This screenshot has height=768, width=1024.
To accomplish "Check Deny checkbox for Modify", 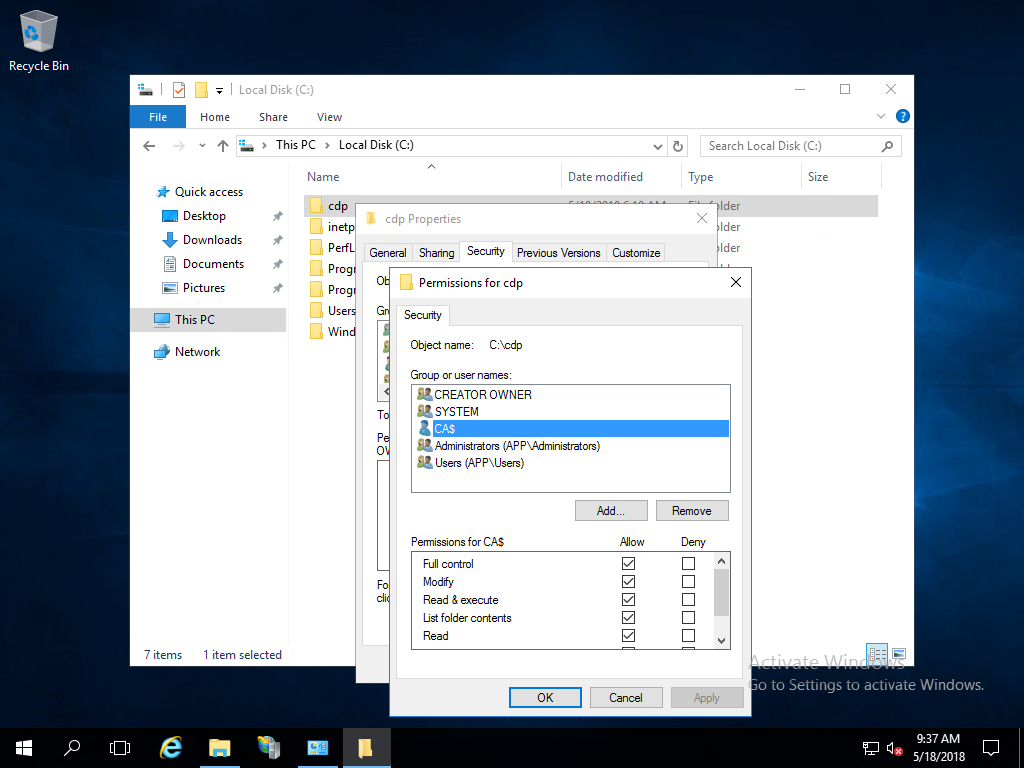I will tap(688, 582).
